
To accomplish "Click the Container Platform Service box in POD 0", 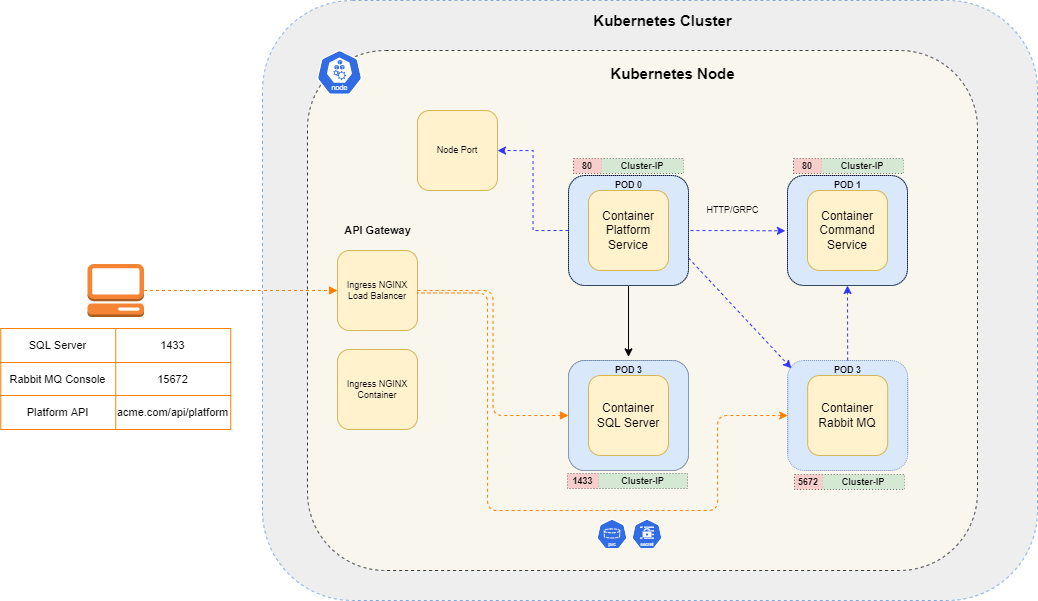I will coord(628,231).
